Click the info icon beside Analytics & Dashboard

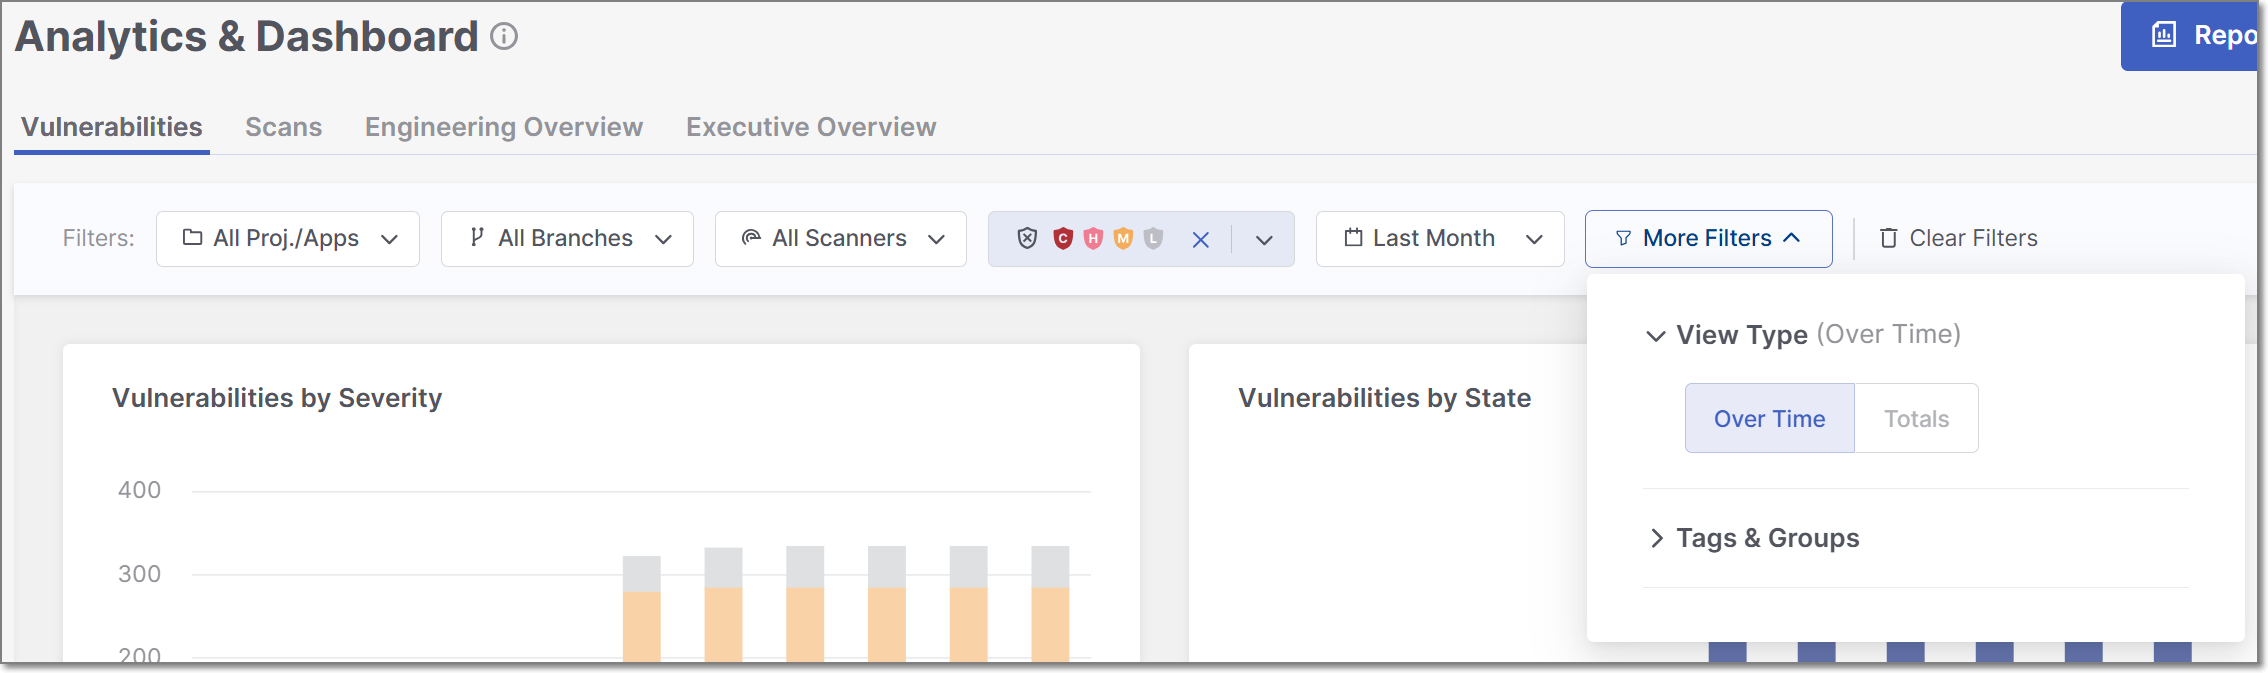[x=504, y=37]
